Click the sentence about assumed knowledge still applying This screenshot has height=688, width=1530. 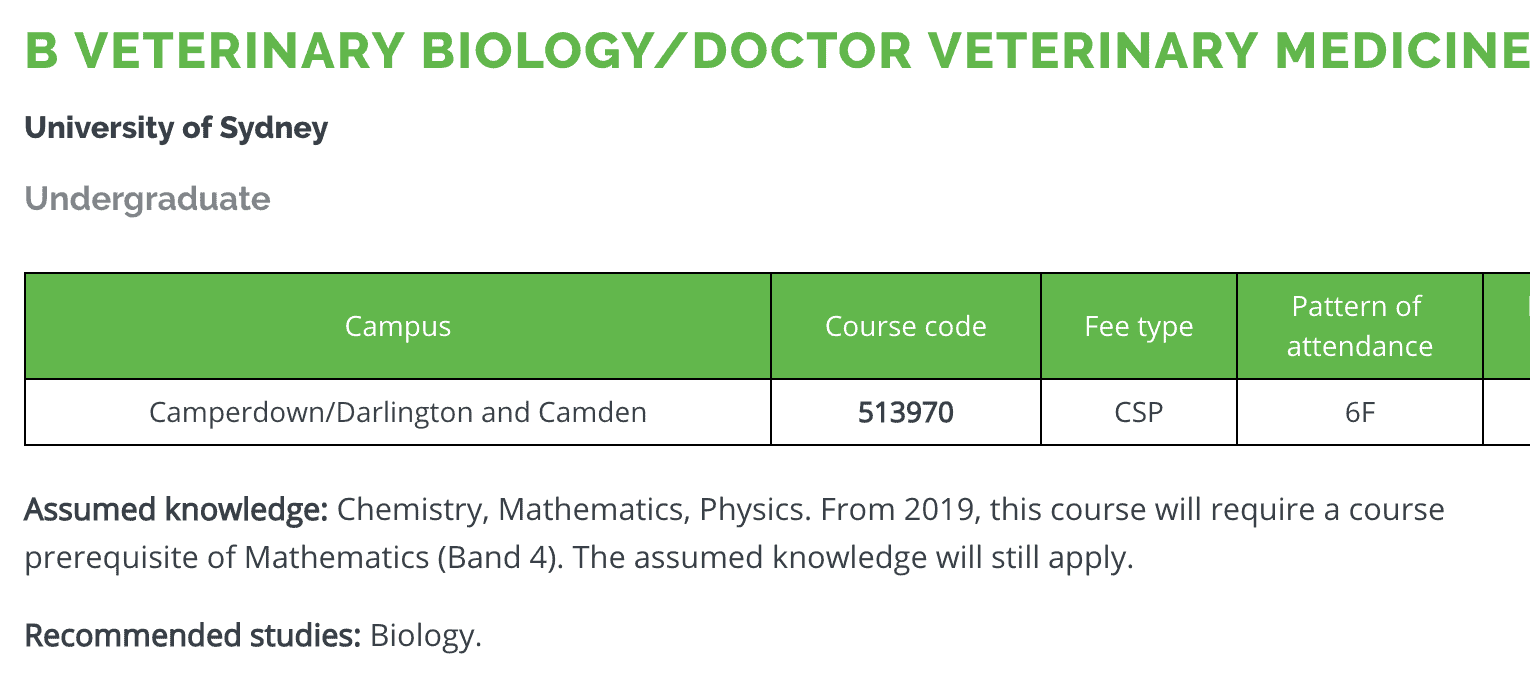854,557
